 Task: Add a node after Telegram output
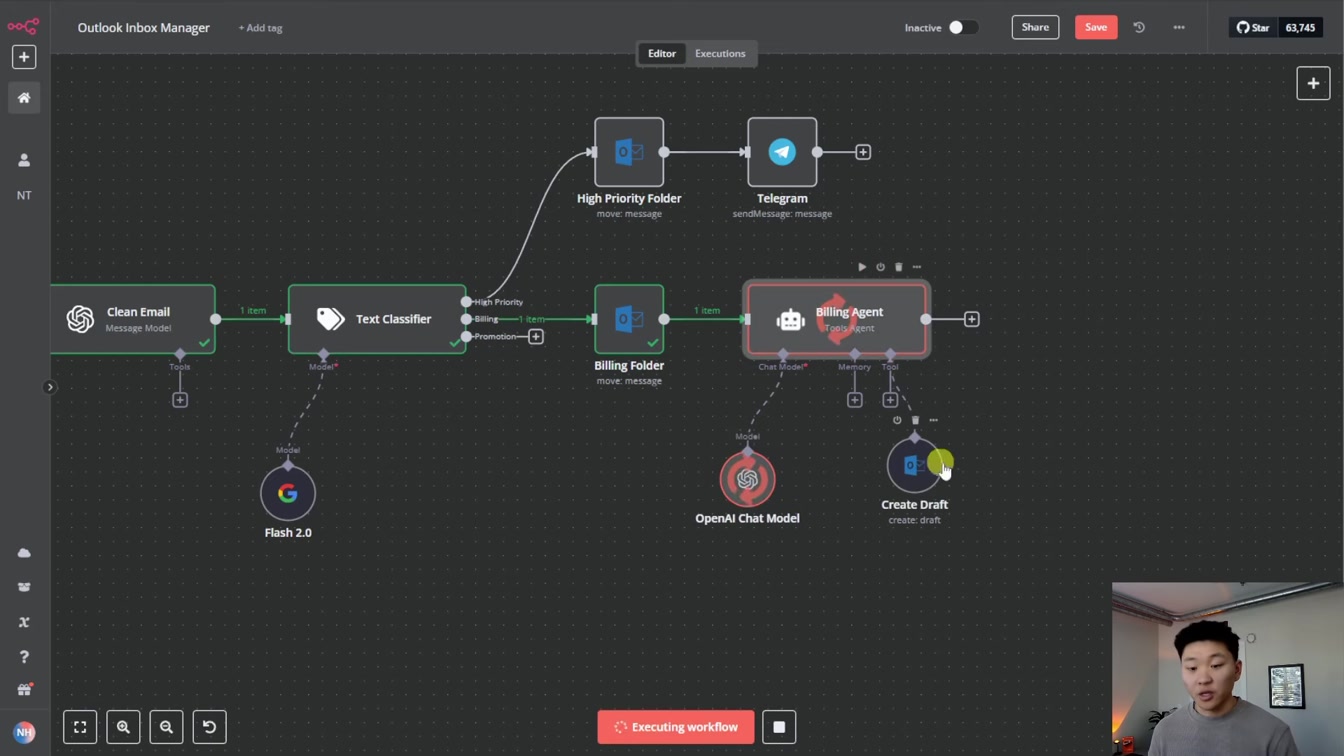(863, 152)
